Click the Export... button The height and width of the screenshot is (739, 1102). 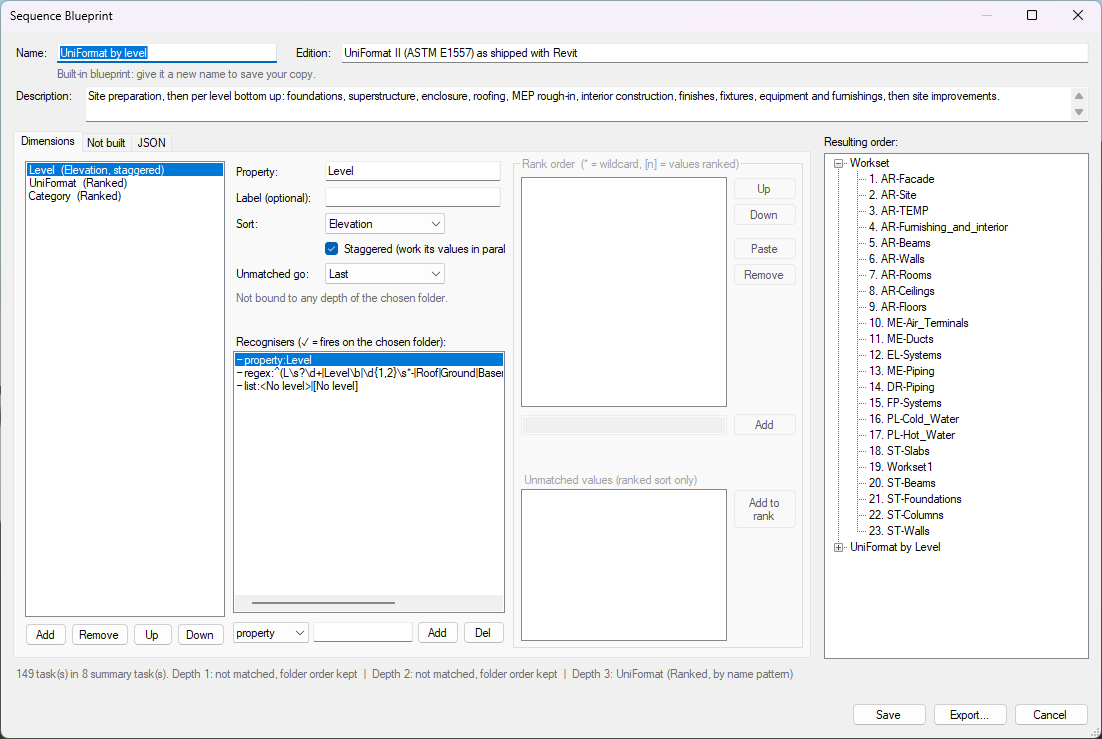coord(969,714)
